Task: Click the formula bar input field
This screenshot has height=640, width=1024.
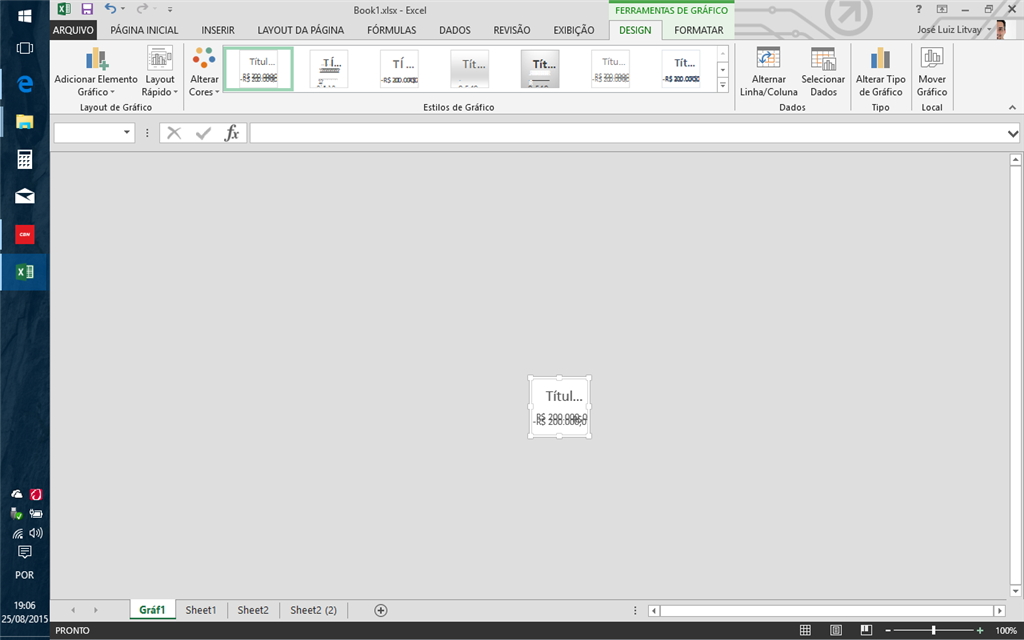Action: click(628, 133)
